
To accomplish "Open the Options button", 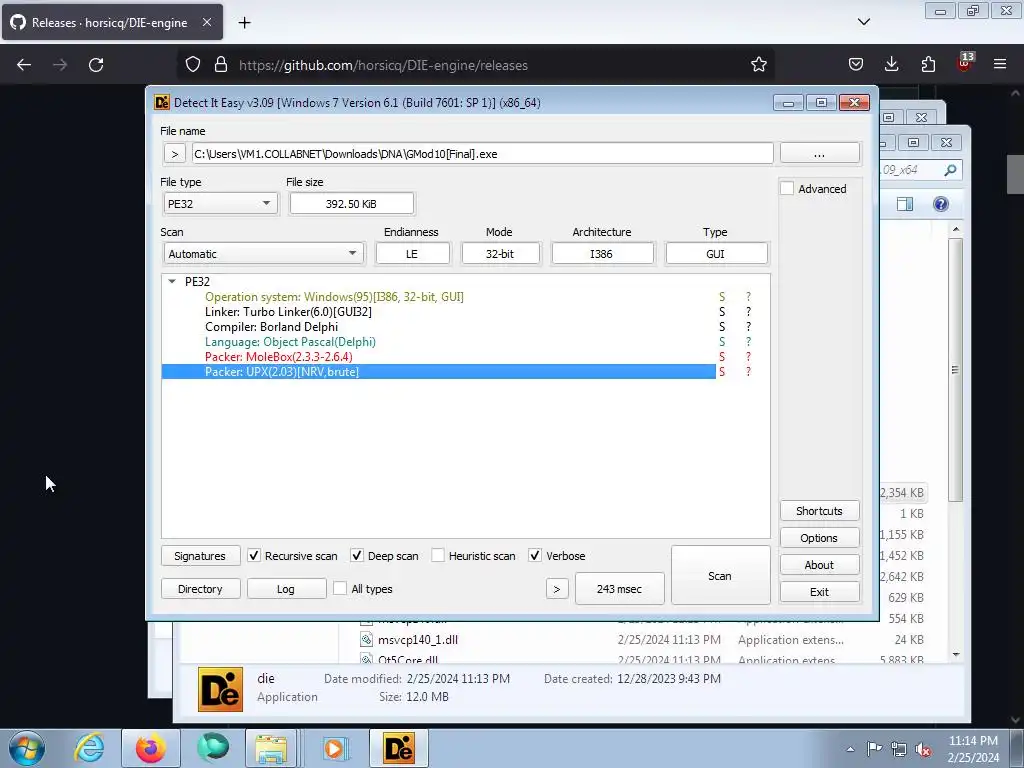I will pos(820,537).
